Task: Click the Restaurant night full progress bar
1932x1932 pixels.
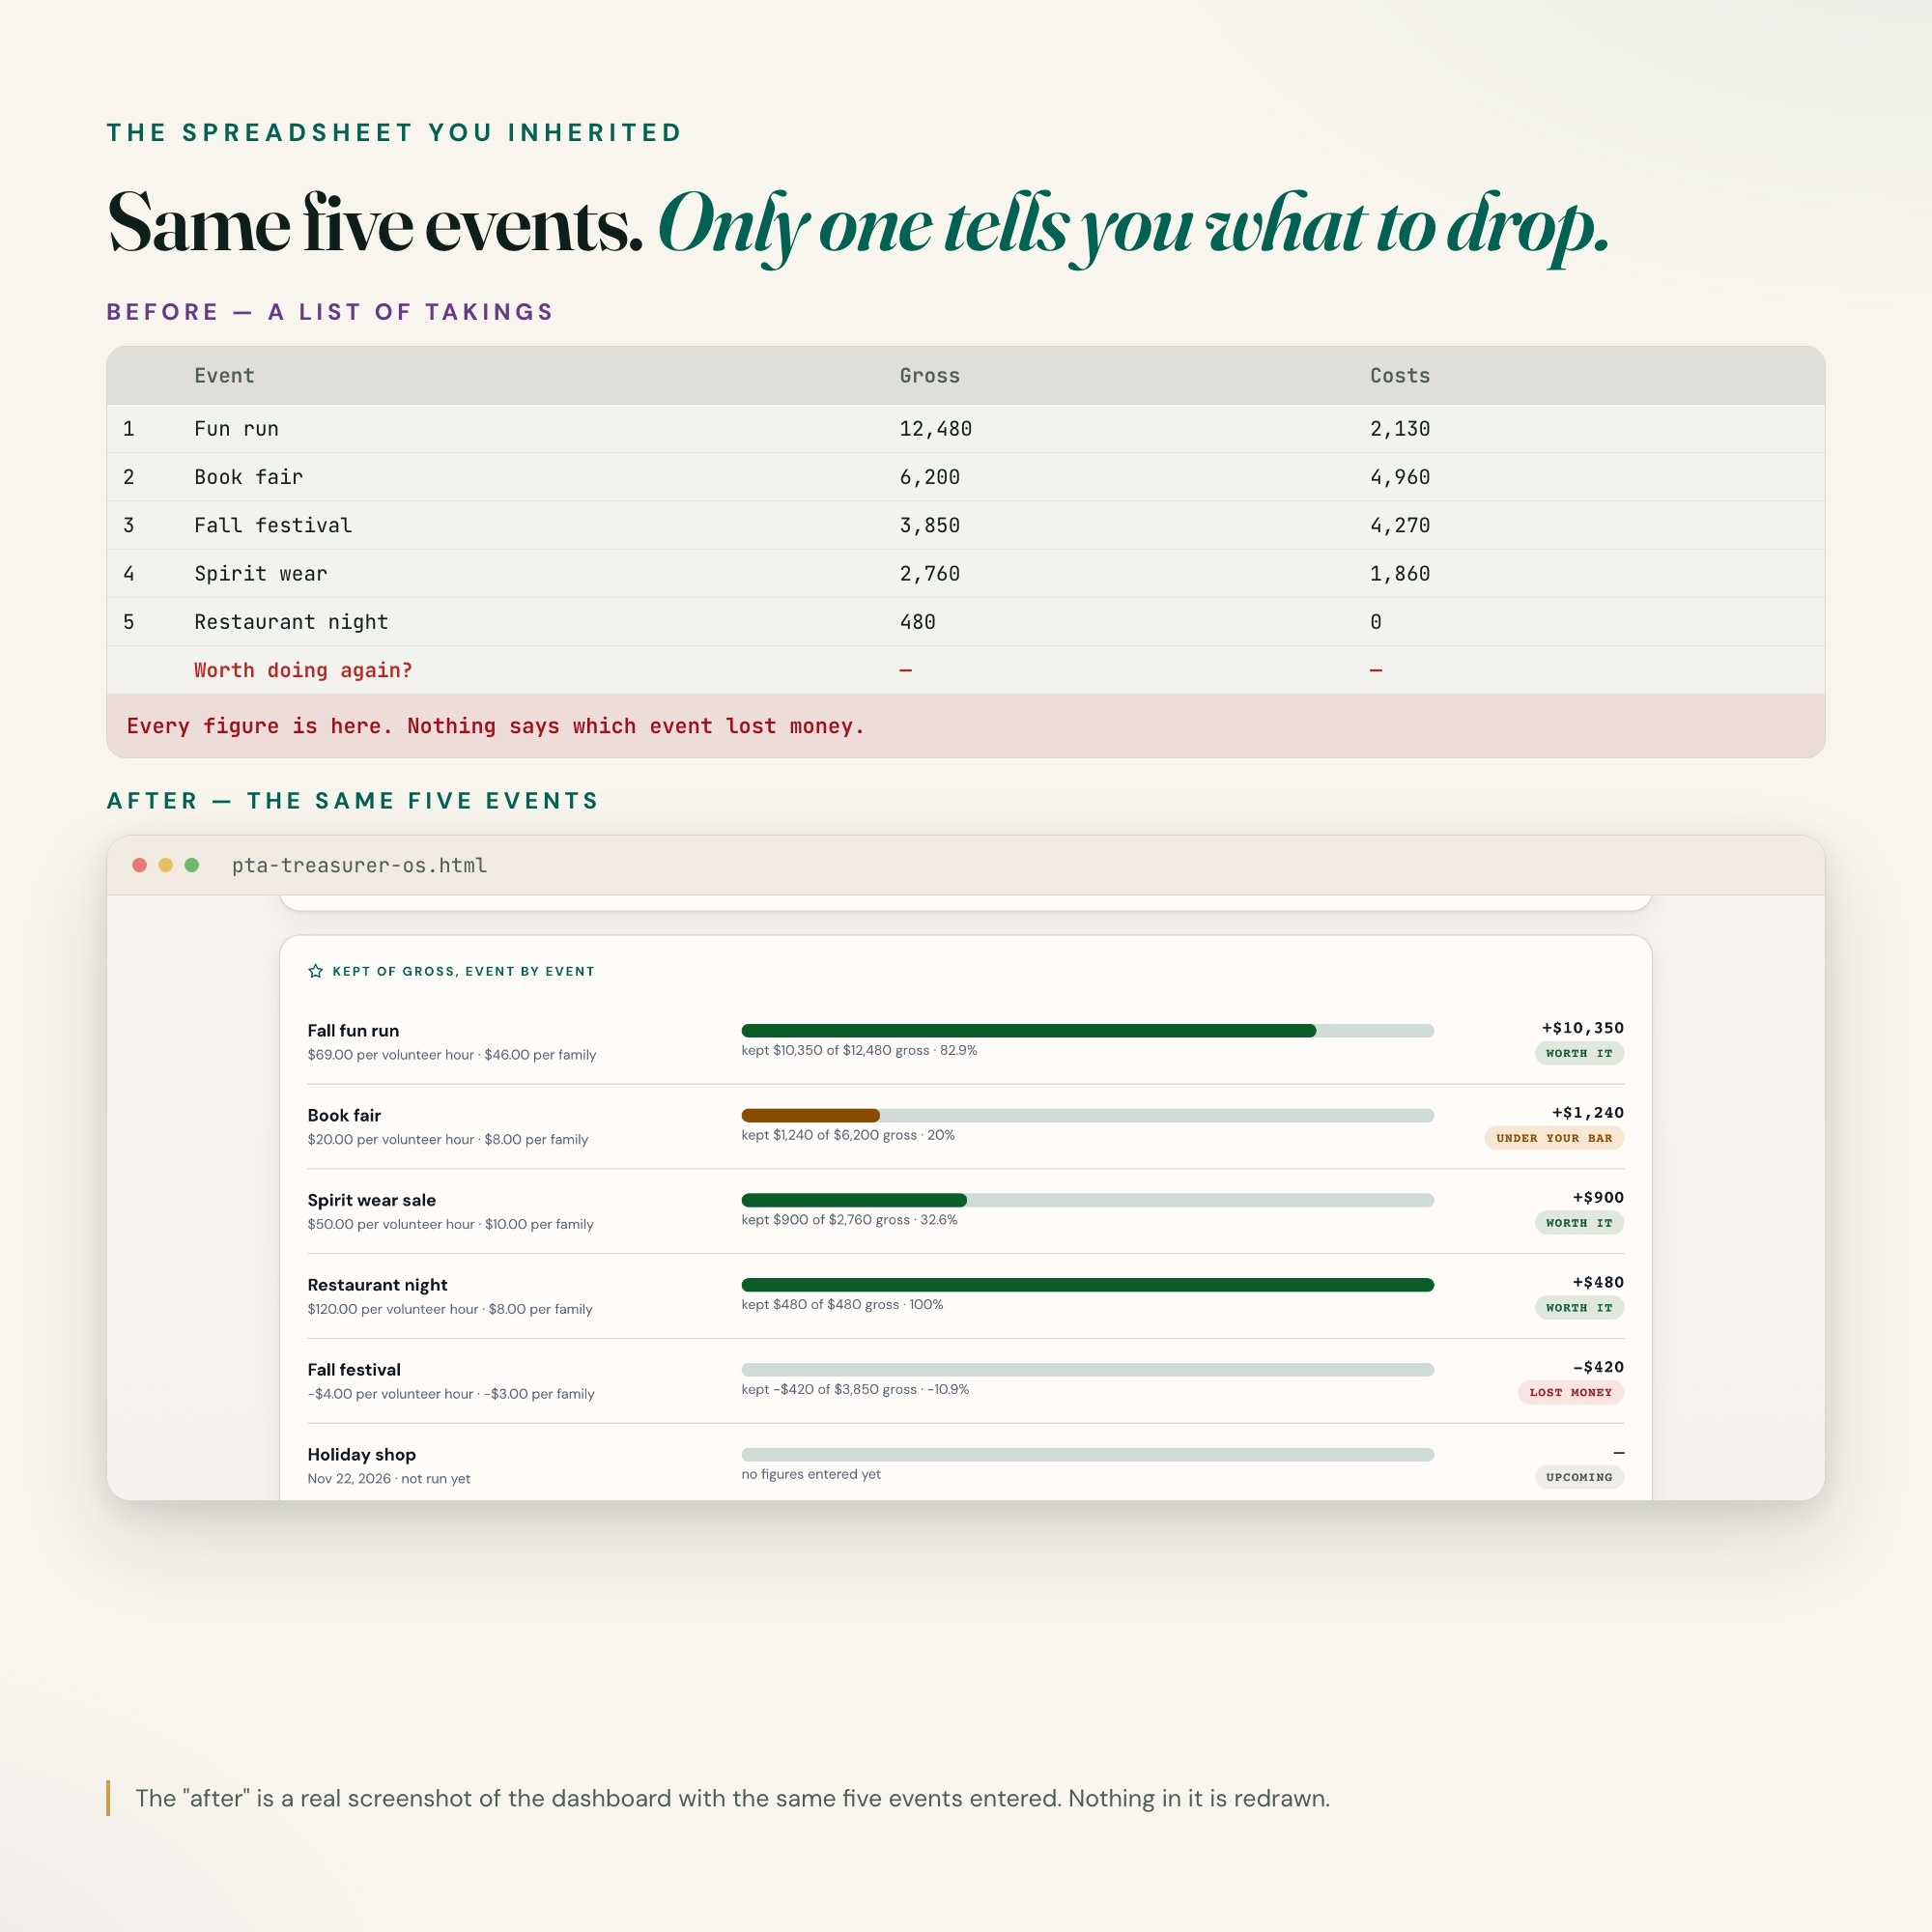Action: [1087, 1285]
